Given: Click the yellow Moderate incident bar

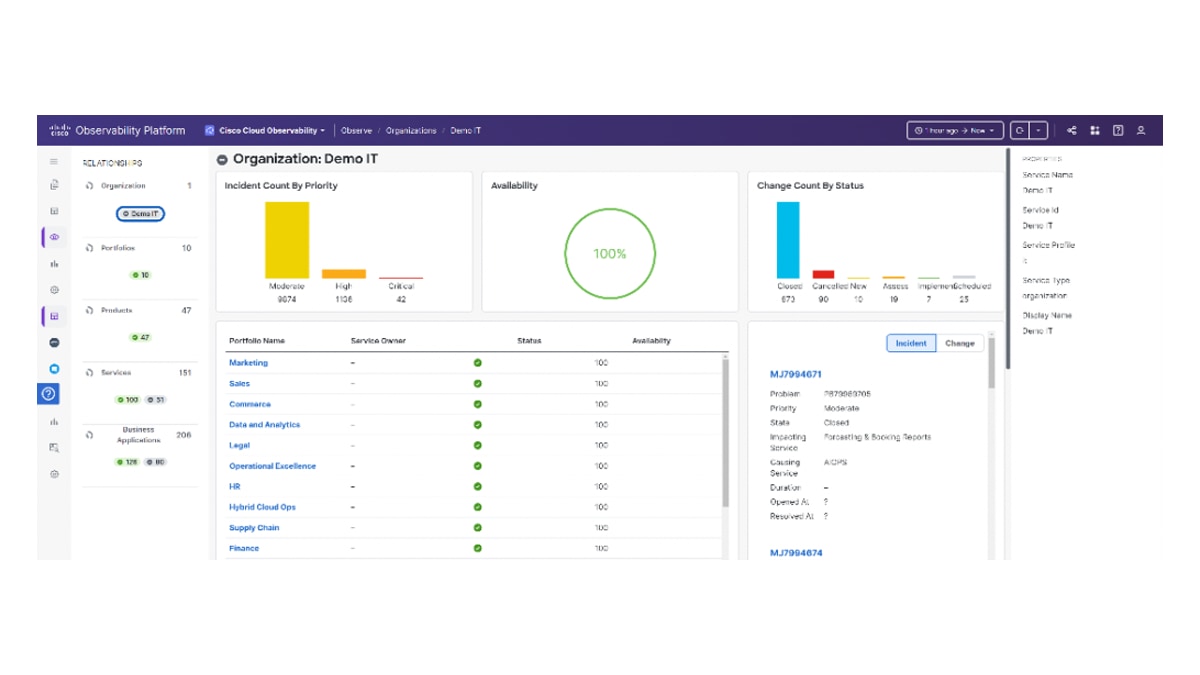Looking at the screenshot, I should click(x=287, y=240).
